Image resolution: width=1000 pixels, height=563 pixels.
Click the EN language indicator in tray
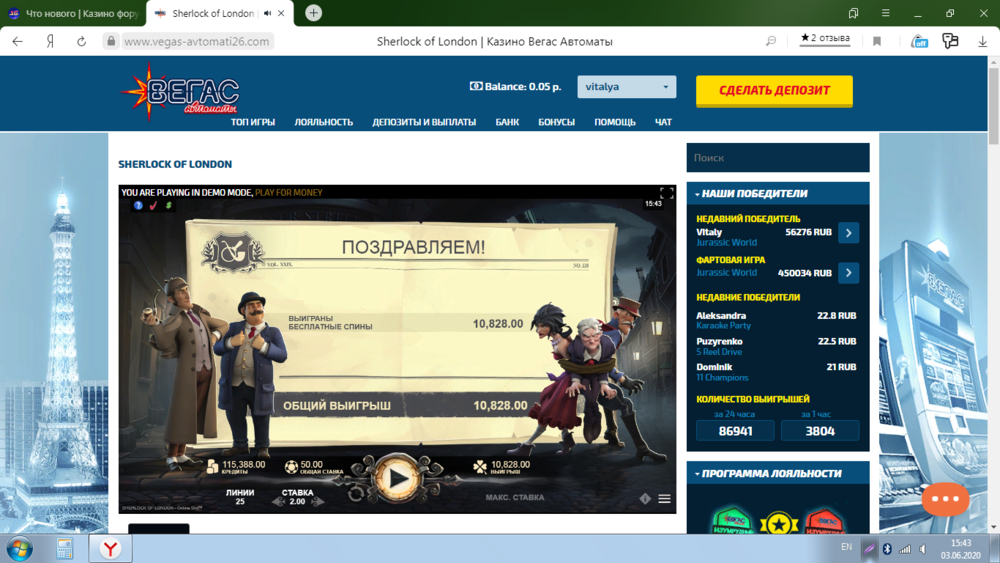tap(846, 546)
